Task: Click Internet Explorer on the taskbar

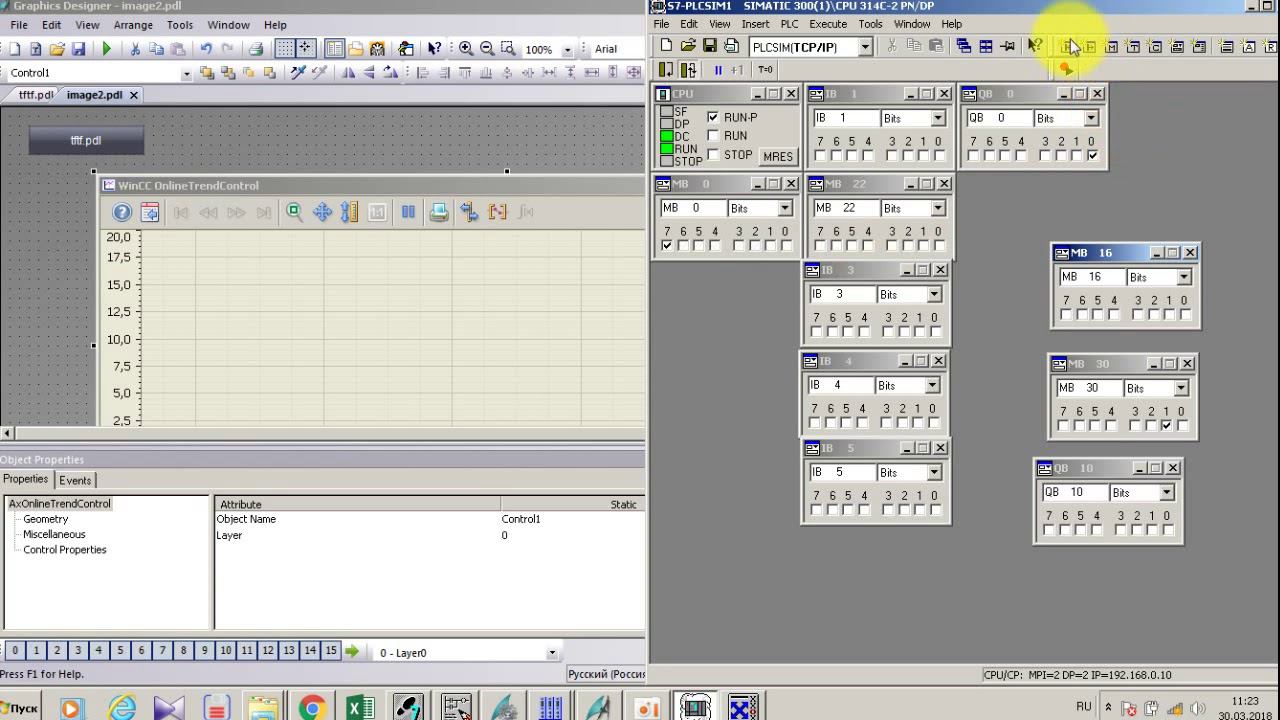Action: [x=123, y=707]
